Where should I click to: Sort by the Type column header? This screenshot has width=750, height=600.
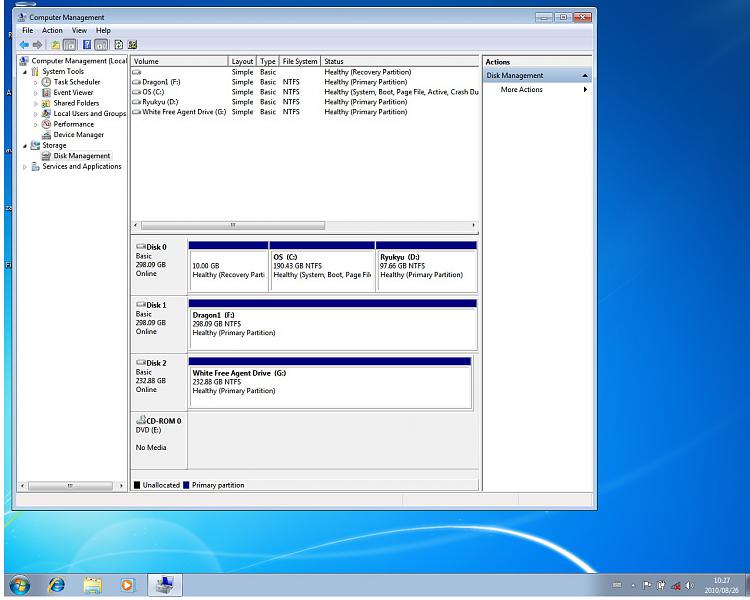(268, 61)
